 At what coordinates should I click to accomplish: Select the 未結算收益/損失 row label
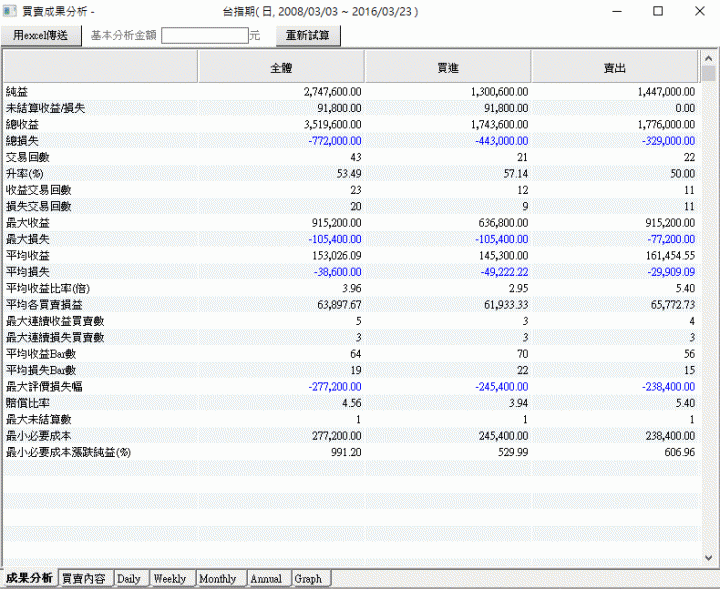[45, 108]
